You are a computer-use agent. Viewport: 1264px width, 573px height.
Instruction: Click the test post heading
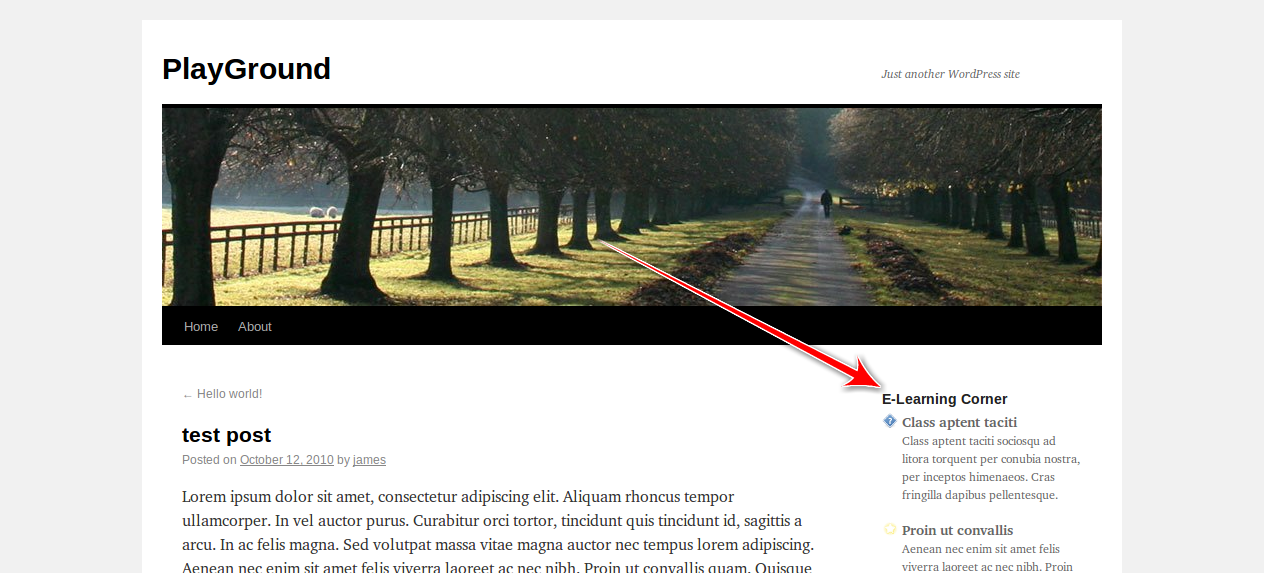pyautogui.click(x=226, y=435)
